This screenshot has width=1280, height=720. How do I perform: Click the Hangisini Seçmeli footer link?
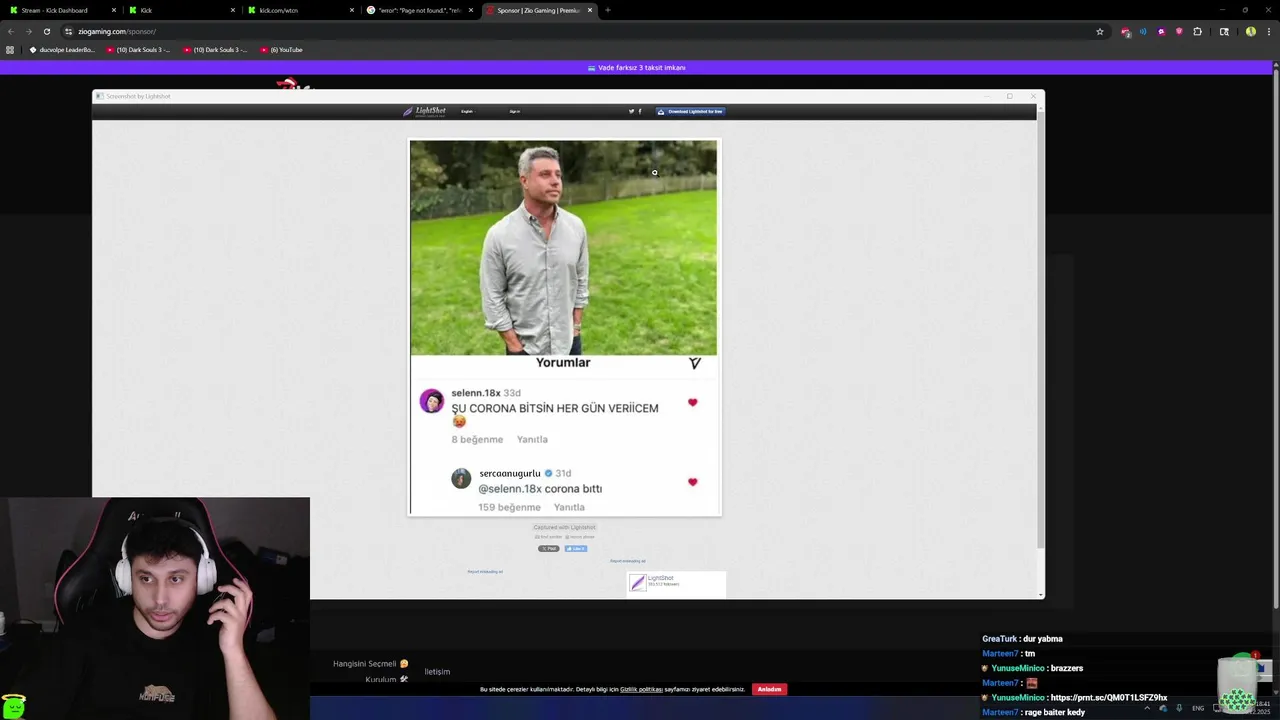(371, 664)
